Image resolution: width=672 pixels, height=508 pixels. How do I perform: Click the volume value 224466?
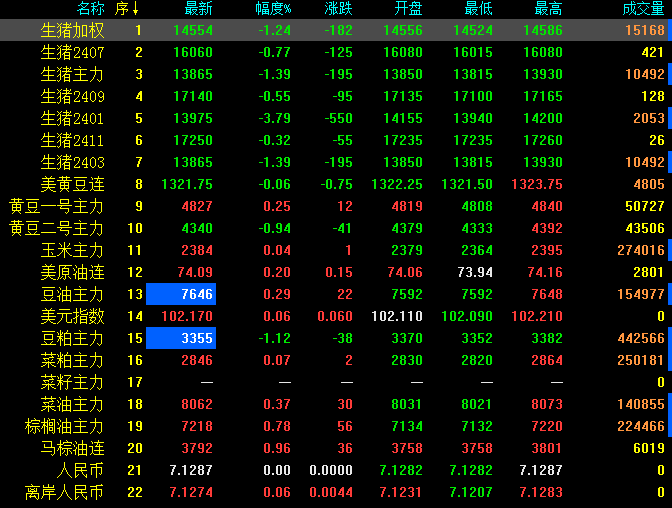tap(641, 427)
